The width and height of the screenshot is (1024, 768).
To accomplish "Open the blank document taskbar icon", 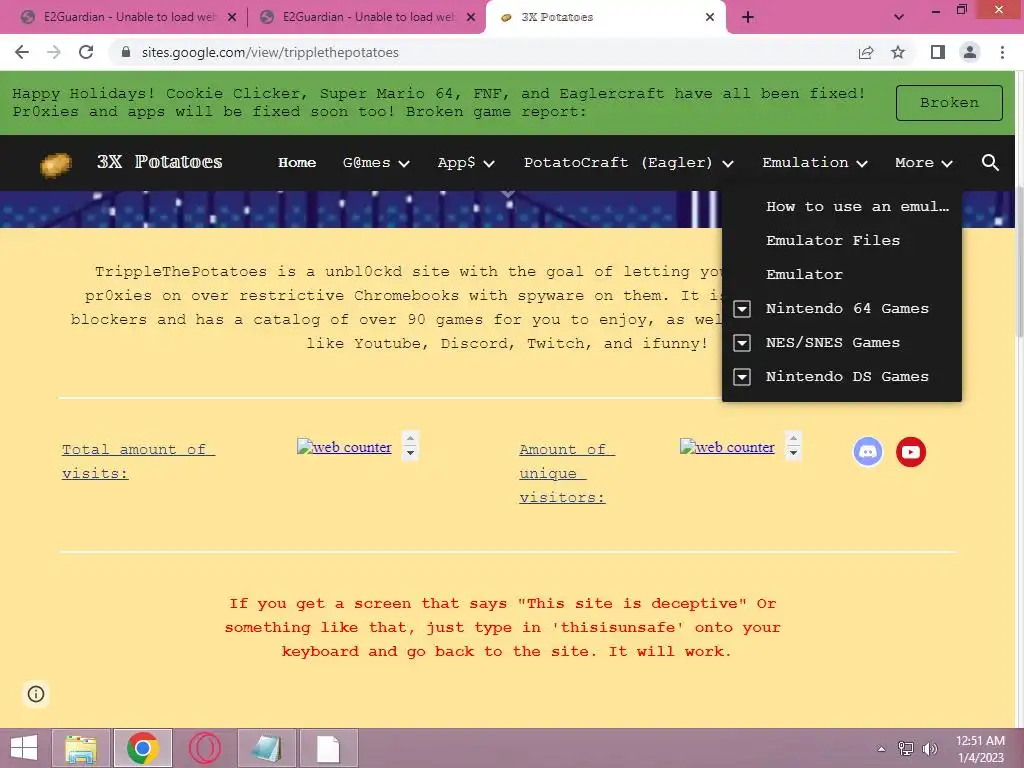I will click(328, 748).
